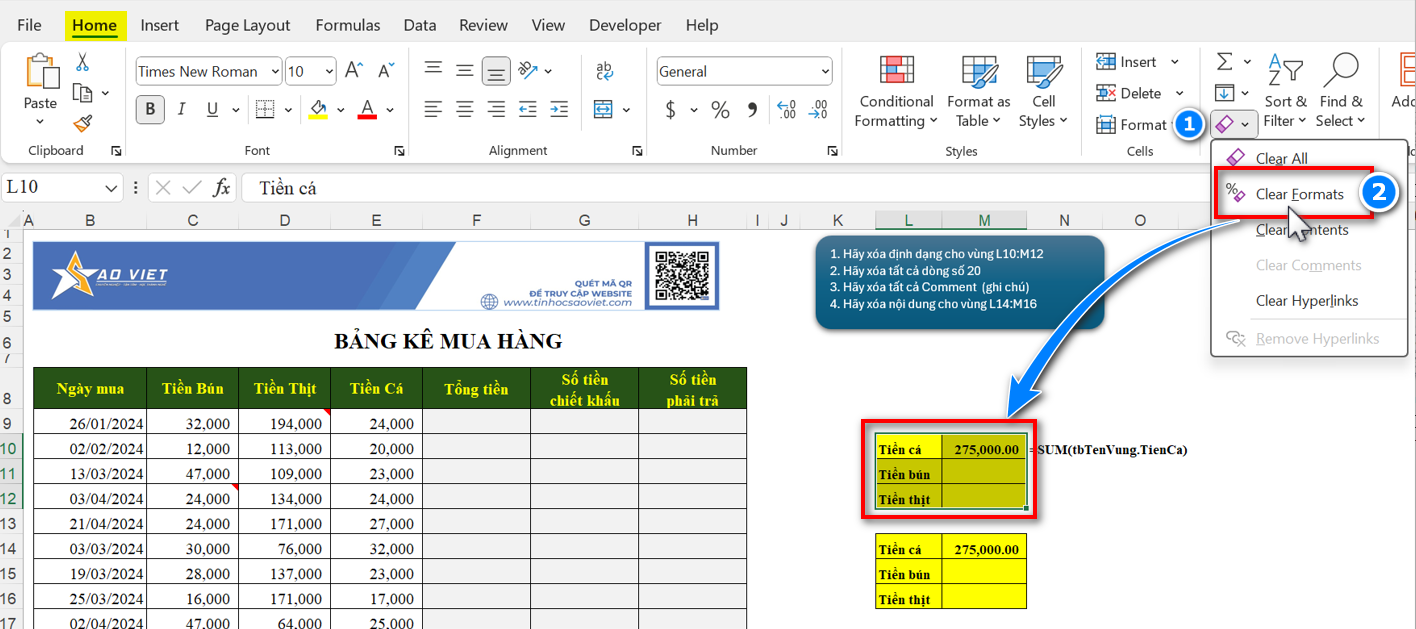This screenshot has height=629, width=1416.
Task: Toggle Underline formatting
Action: coord(212,109)
